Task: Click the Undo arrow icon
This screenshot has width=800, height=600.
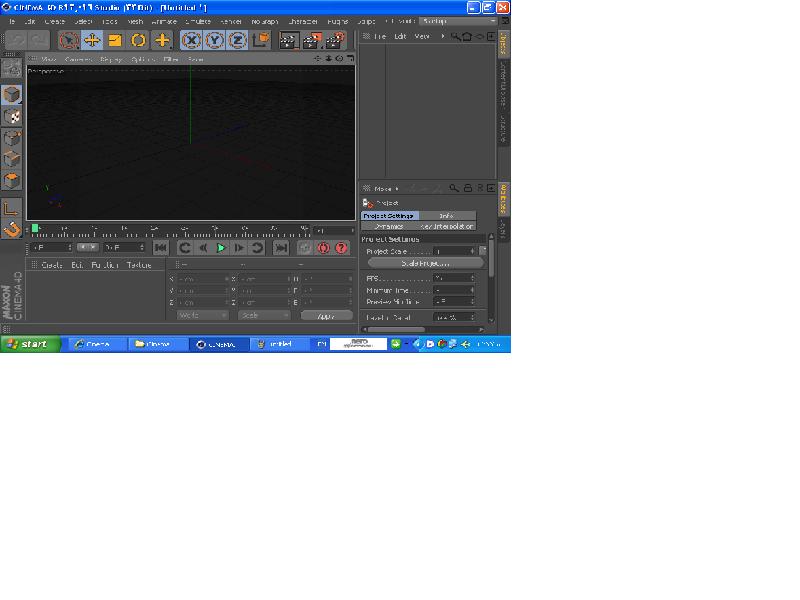Action: pyautogui.click(x=16, y=40)
